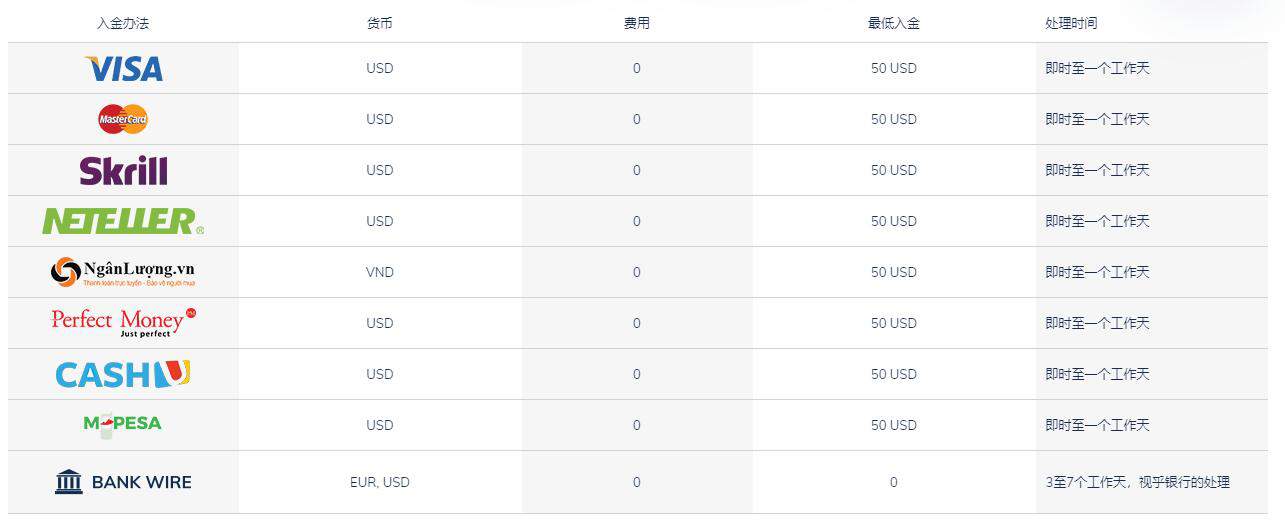Click the CASHU logo
Screen dimensions: 1285x529
[123, 374]
